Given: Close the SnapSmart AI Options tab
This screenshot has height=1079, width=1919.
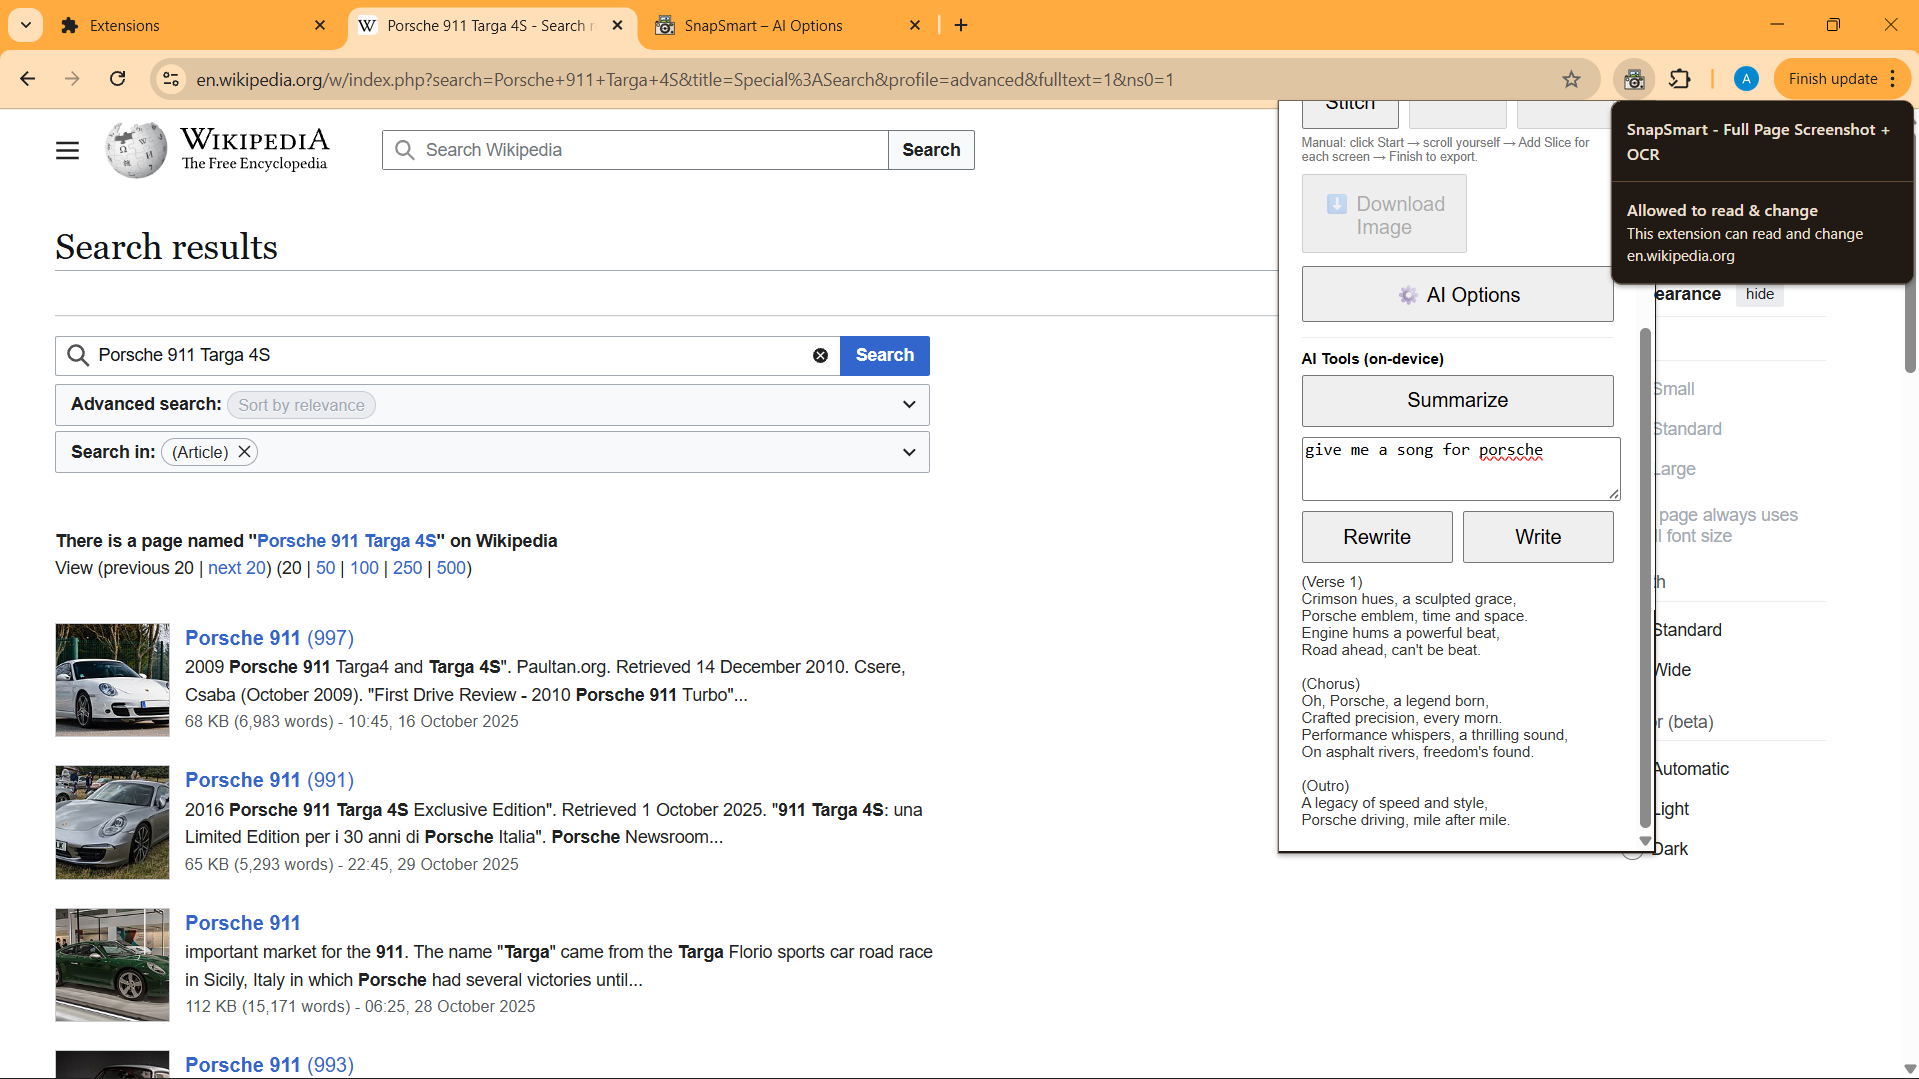Looking at the screenshot, I should [x=915, y=25].
